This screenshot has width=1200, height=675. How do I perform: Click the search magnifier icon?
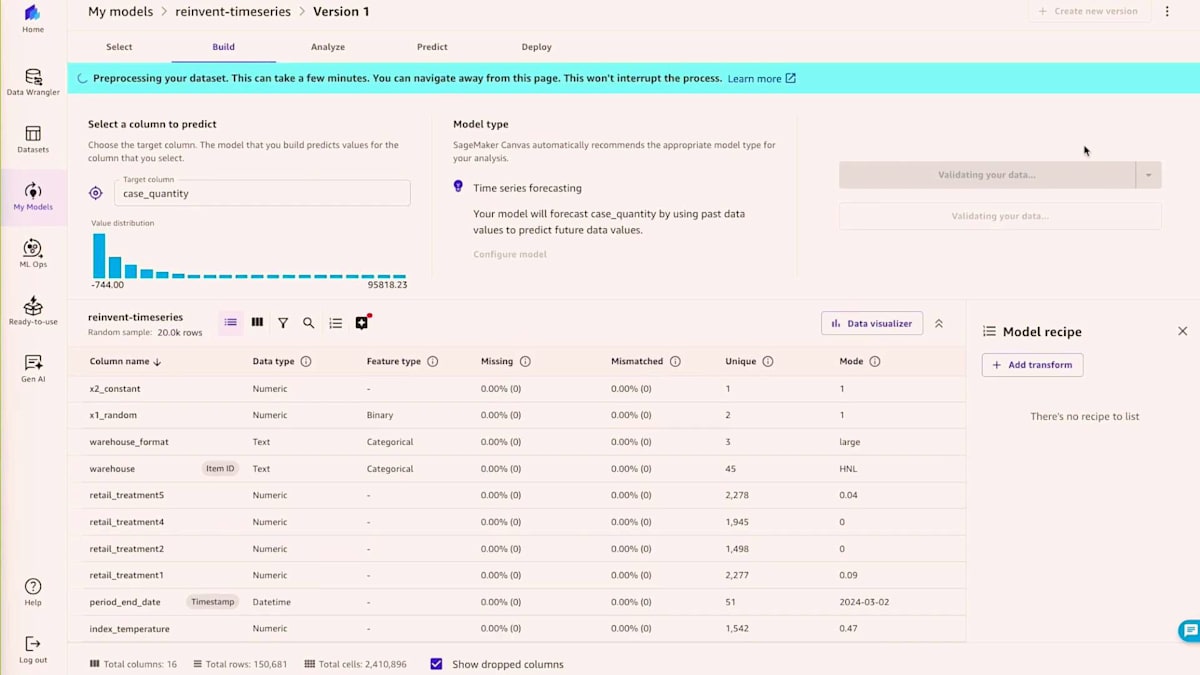309,323
